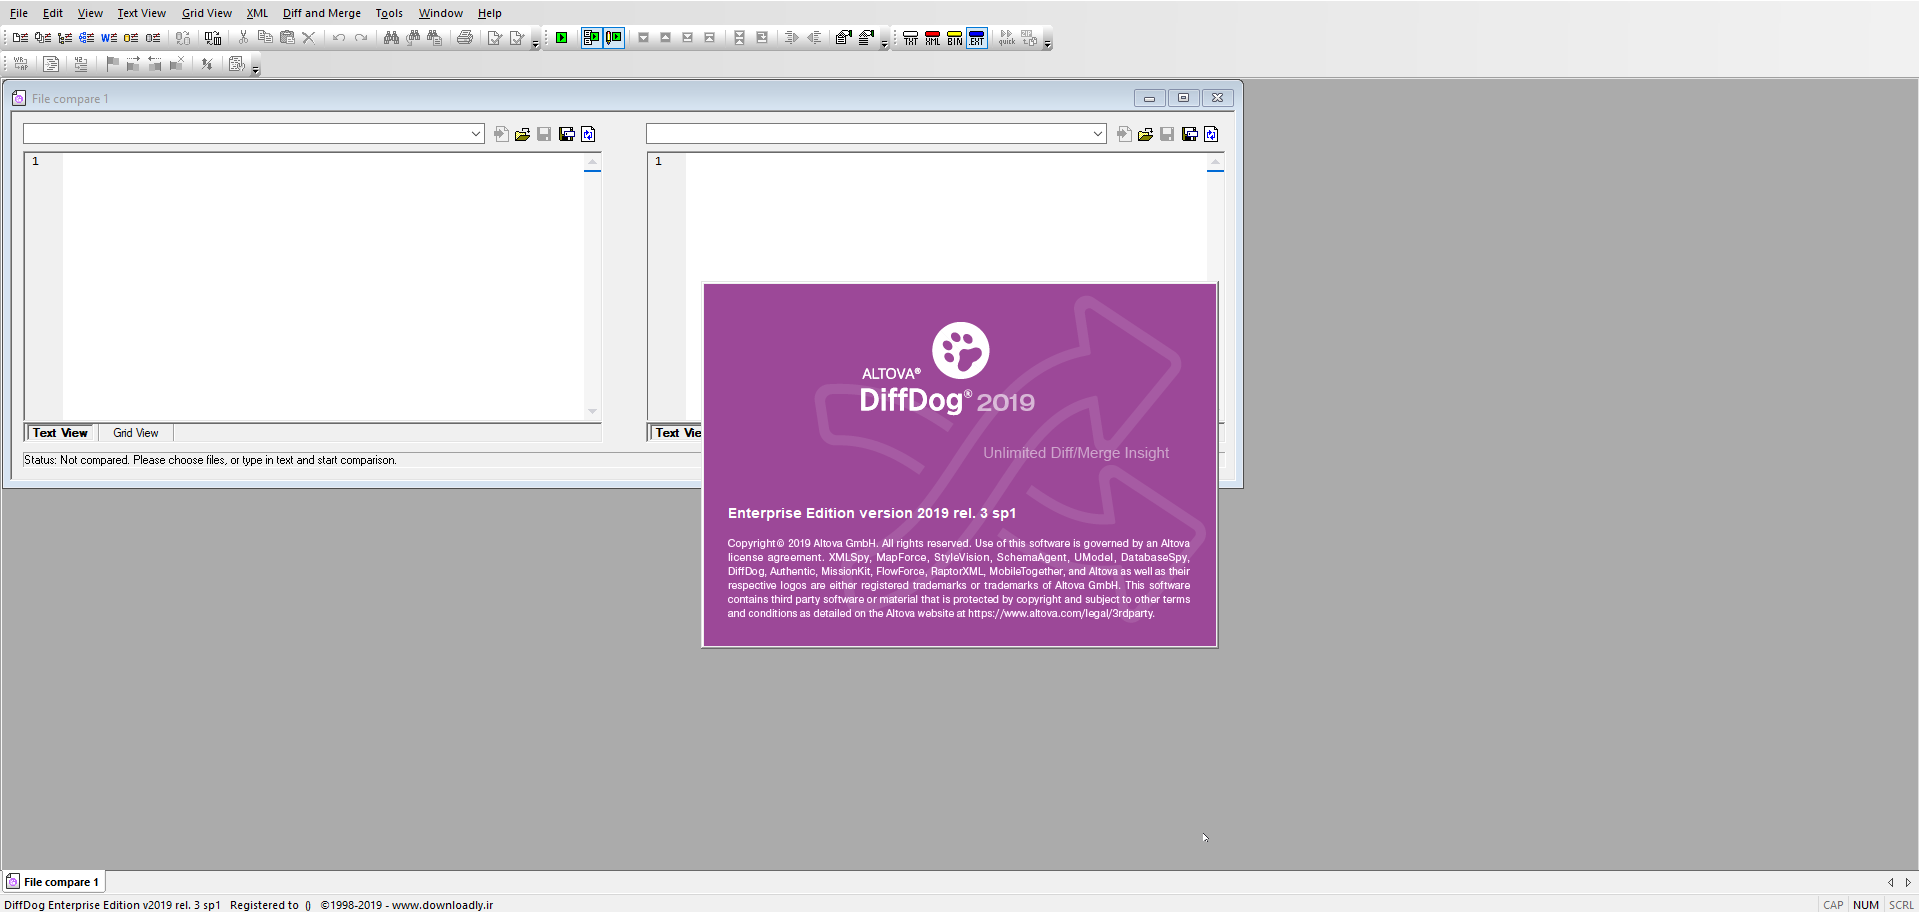Open left pane file path dropdown
The width and height of the screenshot is (1919, 912).
point(476,134)
